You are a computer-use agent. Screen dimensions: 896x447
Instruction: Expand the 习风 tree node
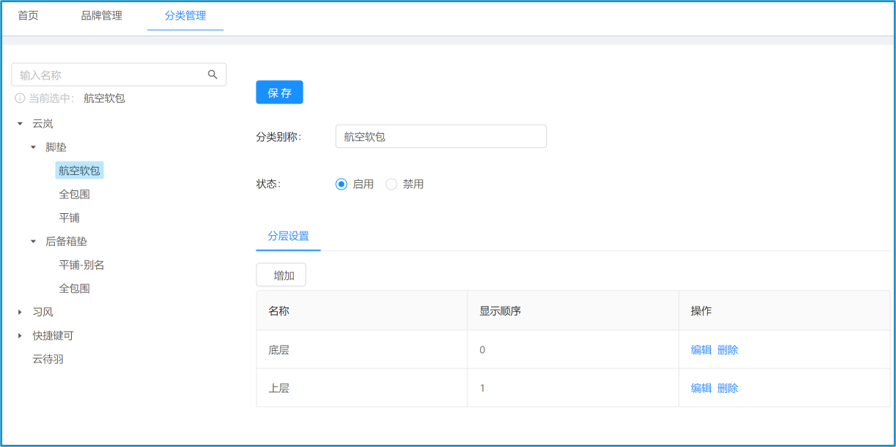[x=20, y=312]
